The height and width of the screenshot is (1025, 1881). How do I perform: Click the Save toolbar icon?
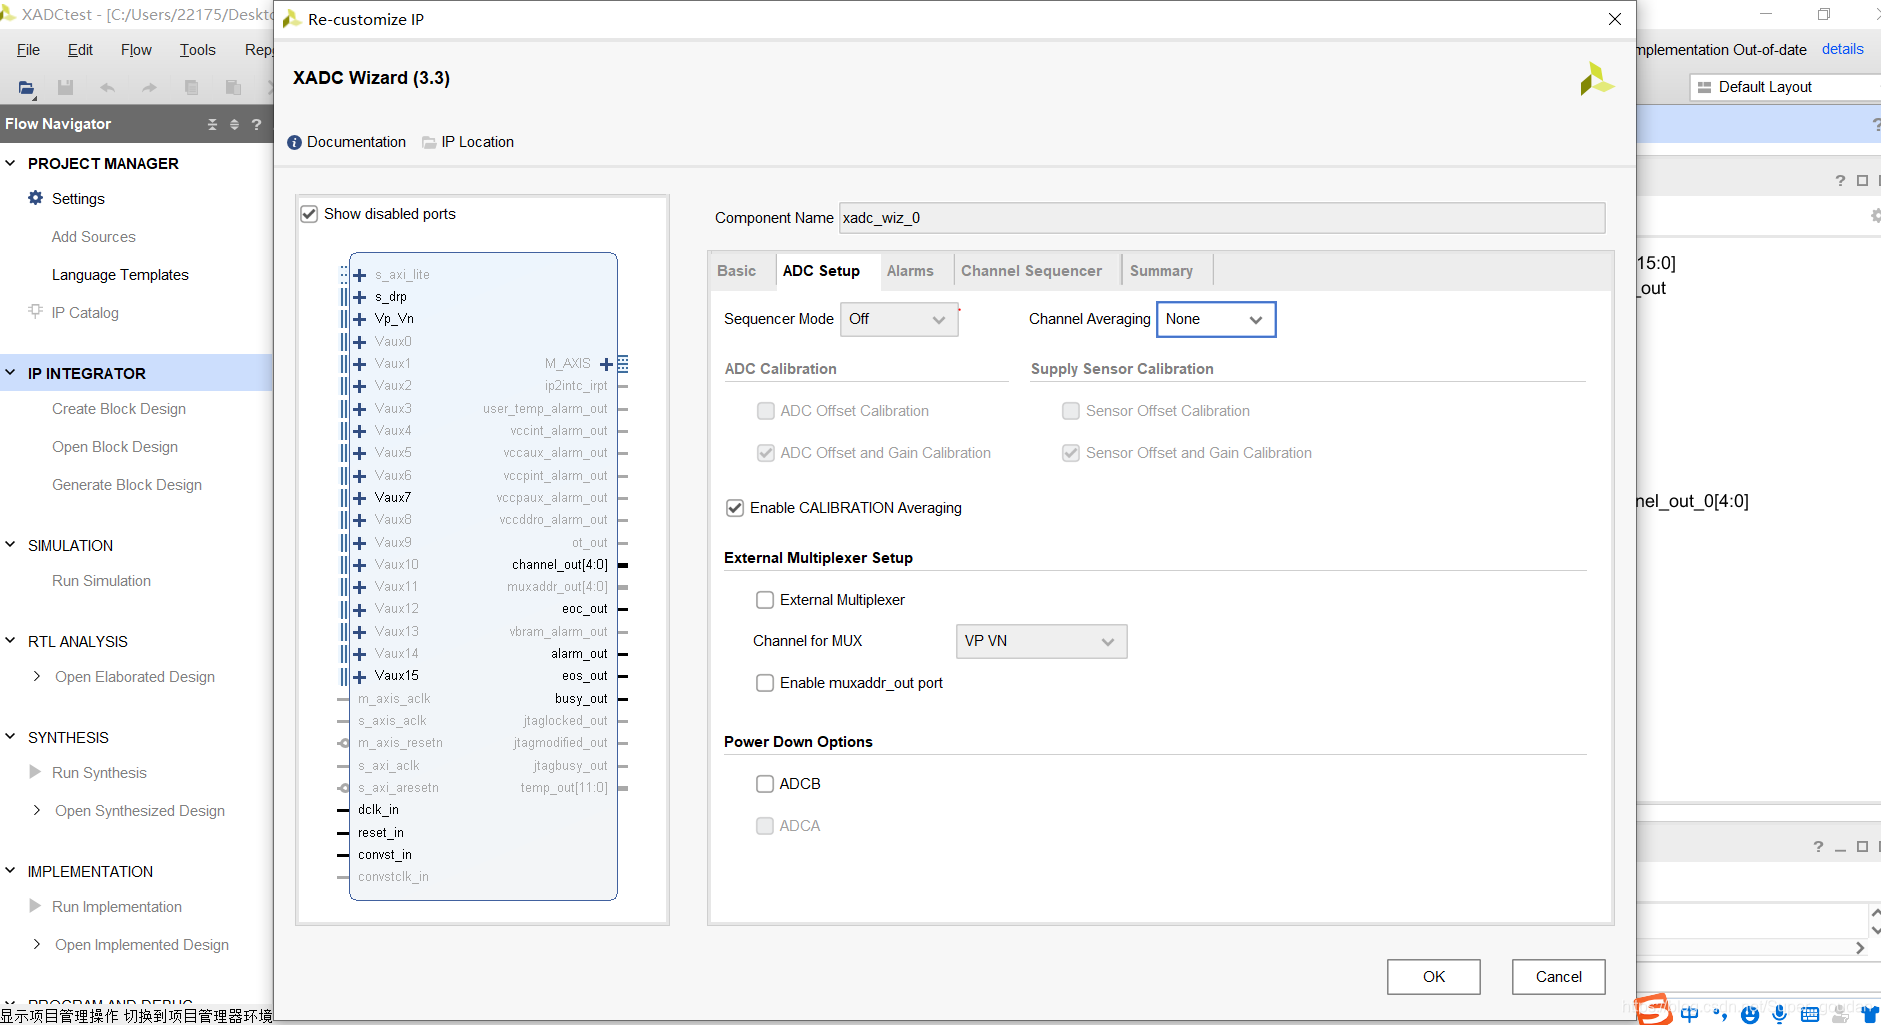point(66,88)
